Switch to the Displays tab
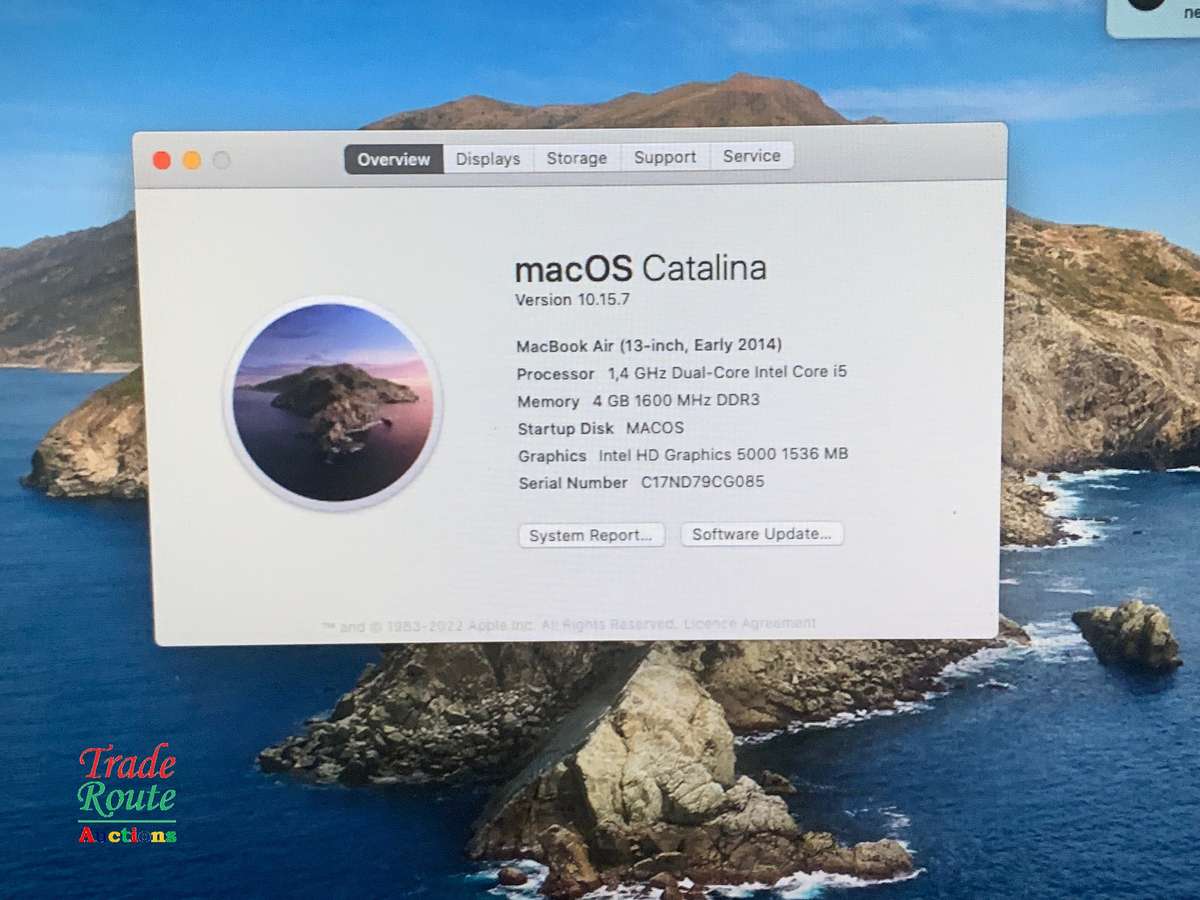Image resolution: width=1200 pixels, height=900 pixels. 487,158
